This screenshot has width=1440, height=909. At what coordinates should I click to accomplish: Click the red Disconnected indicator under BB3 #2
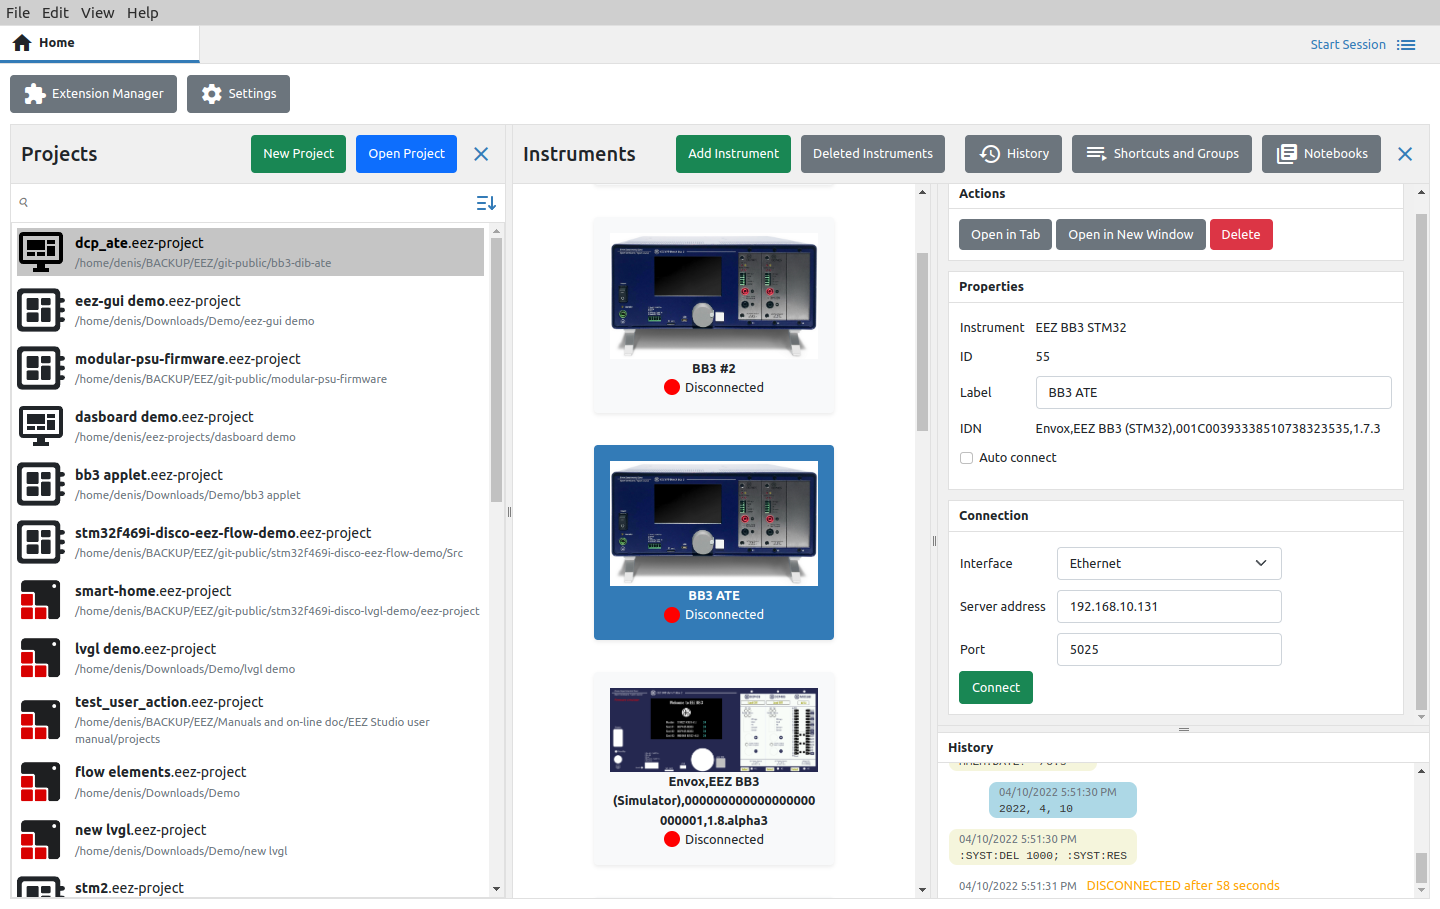point(672,388)
